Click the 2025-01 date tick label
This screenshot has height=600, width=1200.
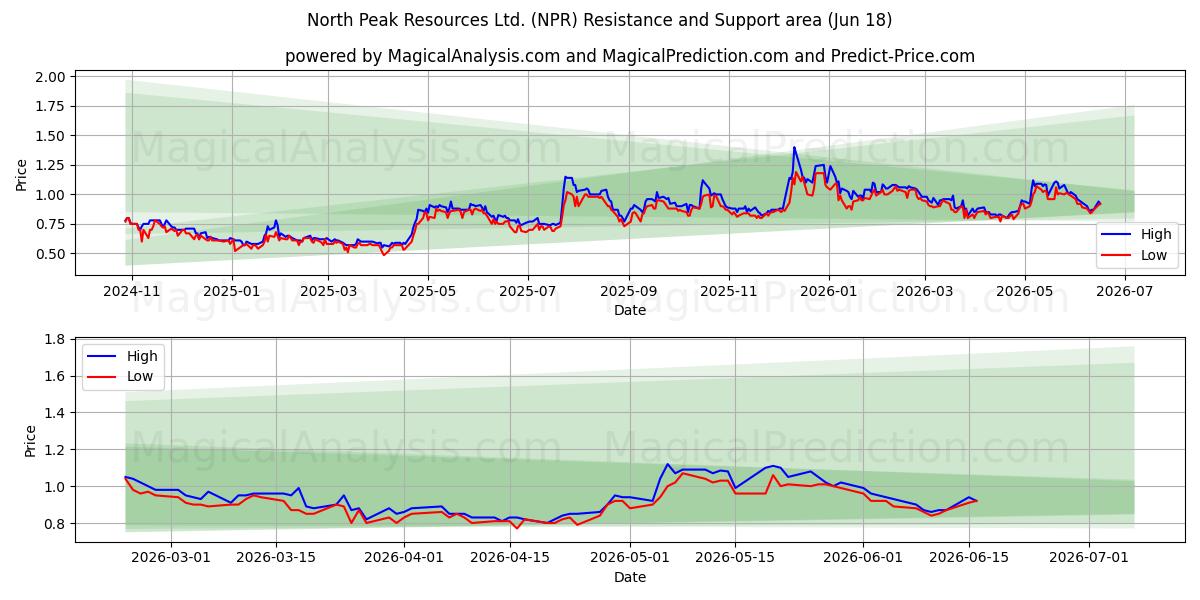tap(232, 291)
